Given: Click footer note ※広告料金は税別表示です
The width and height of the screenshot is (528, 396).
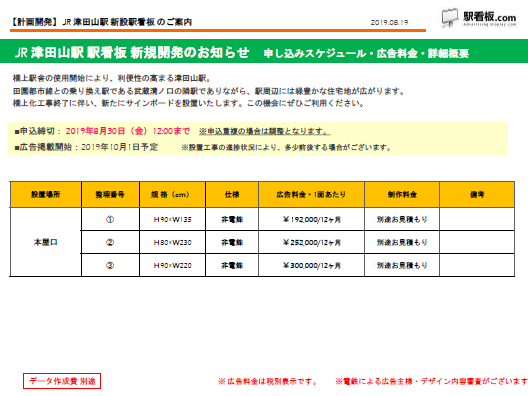Looking at the screenshot, I should [x=268, y=382].
